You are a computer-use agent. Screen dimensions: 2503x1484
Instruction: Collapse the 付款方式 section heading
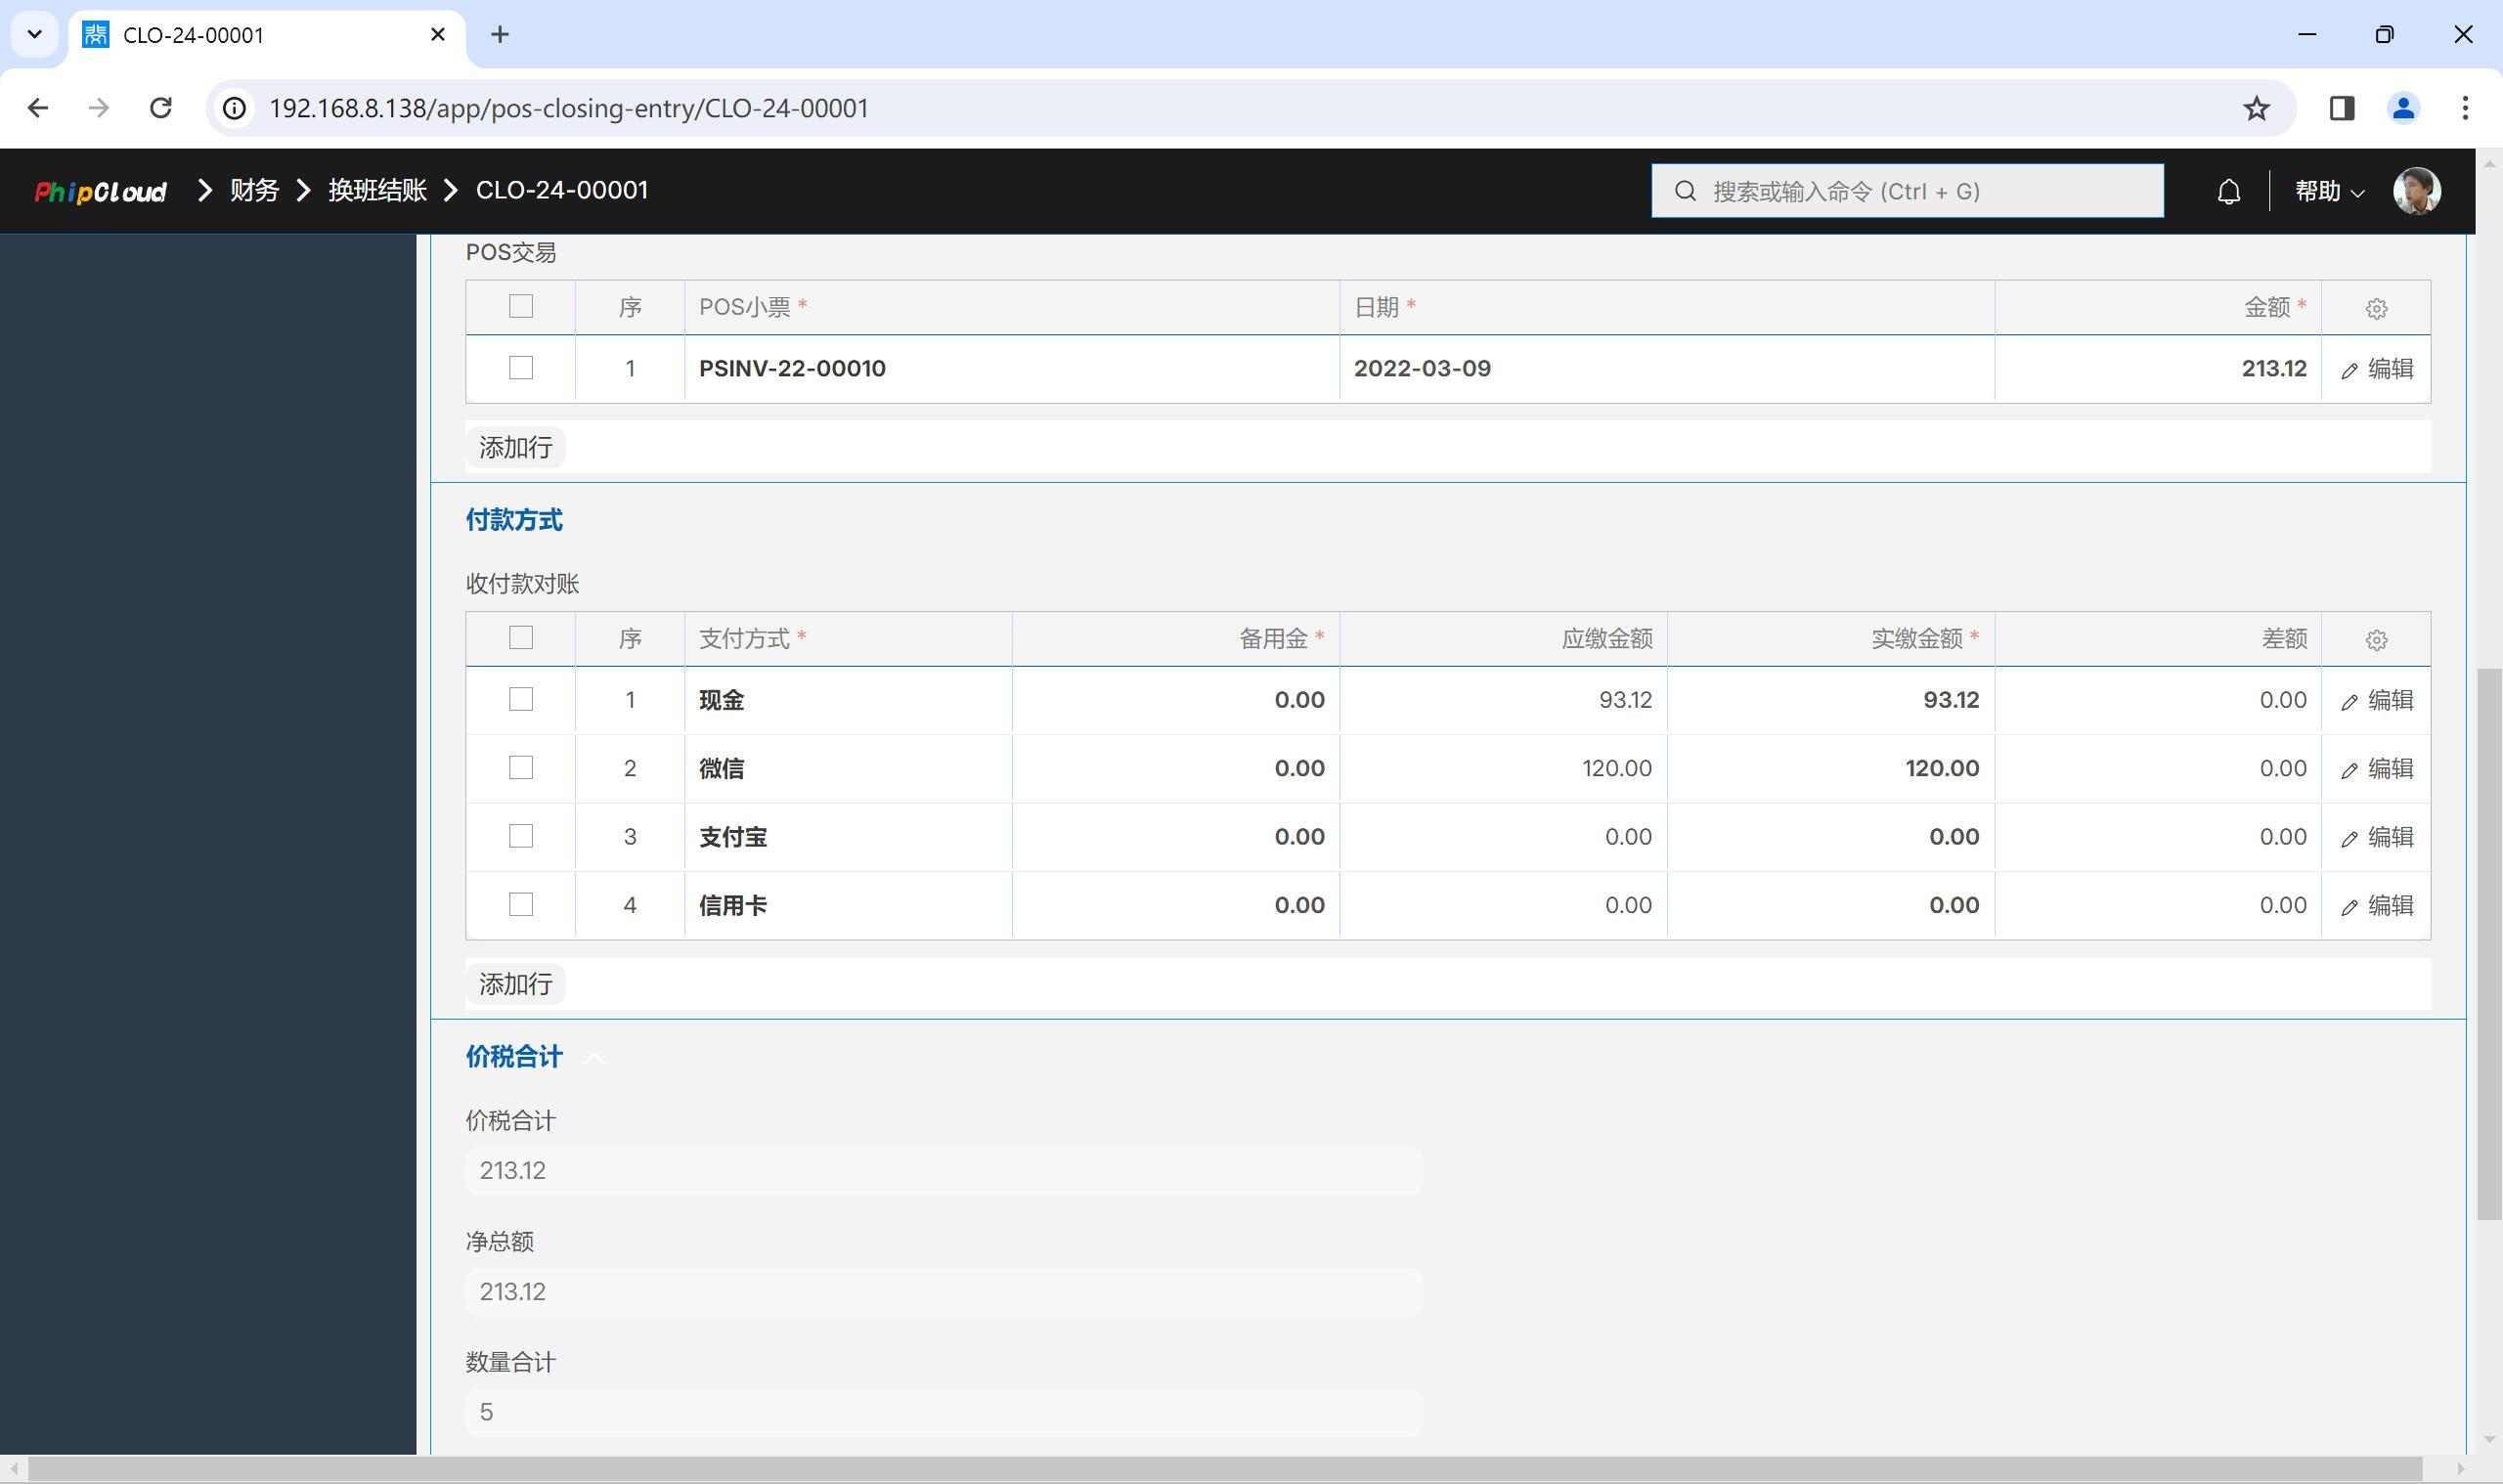514,520
